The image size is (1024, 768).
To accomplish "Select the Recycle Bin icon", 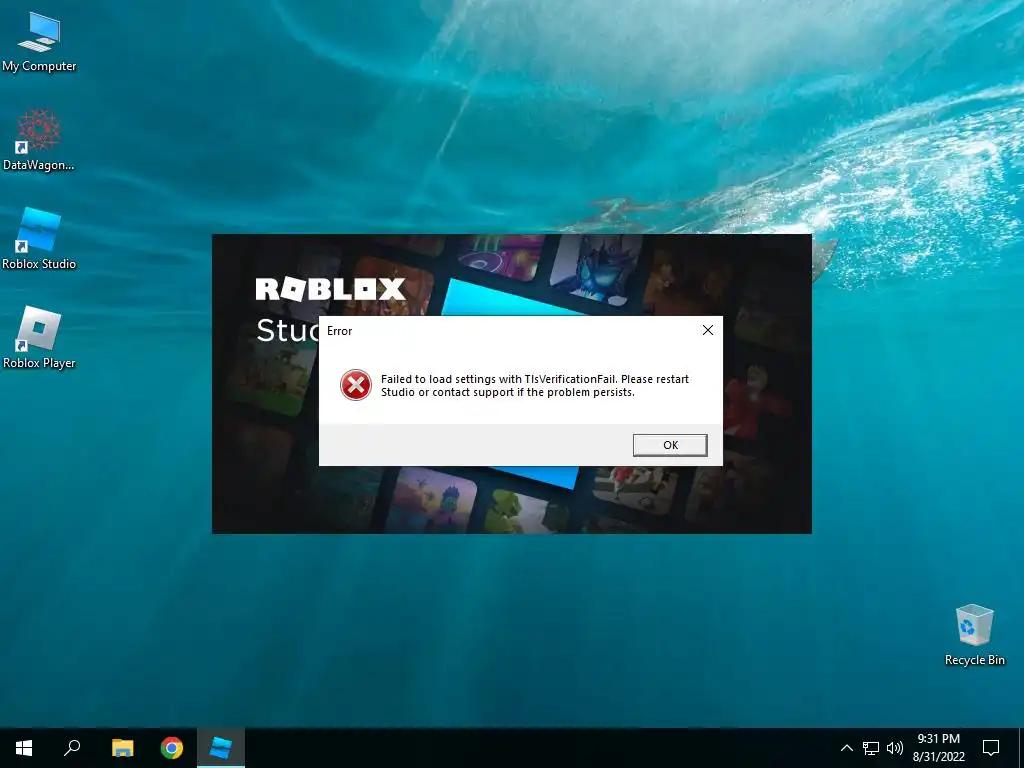I will (x=974, y=635).
